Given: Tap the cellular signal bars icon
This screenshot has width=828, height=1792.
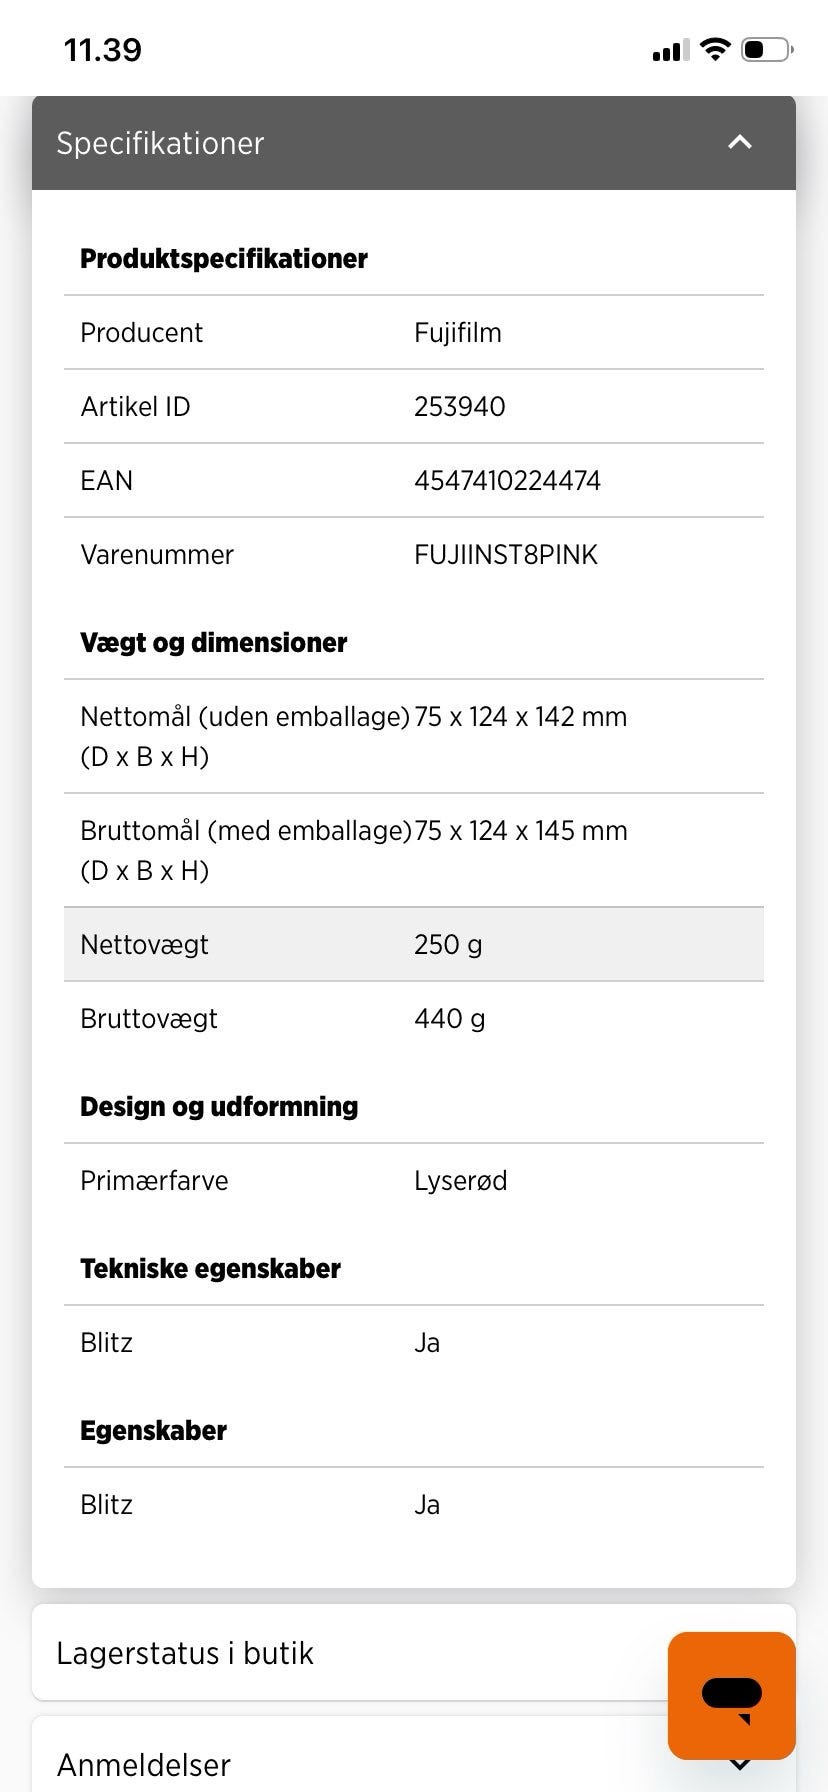Looking at the screenshot, I should (x=670, y=50).
